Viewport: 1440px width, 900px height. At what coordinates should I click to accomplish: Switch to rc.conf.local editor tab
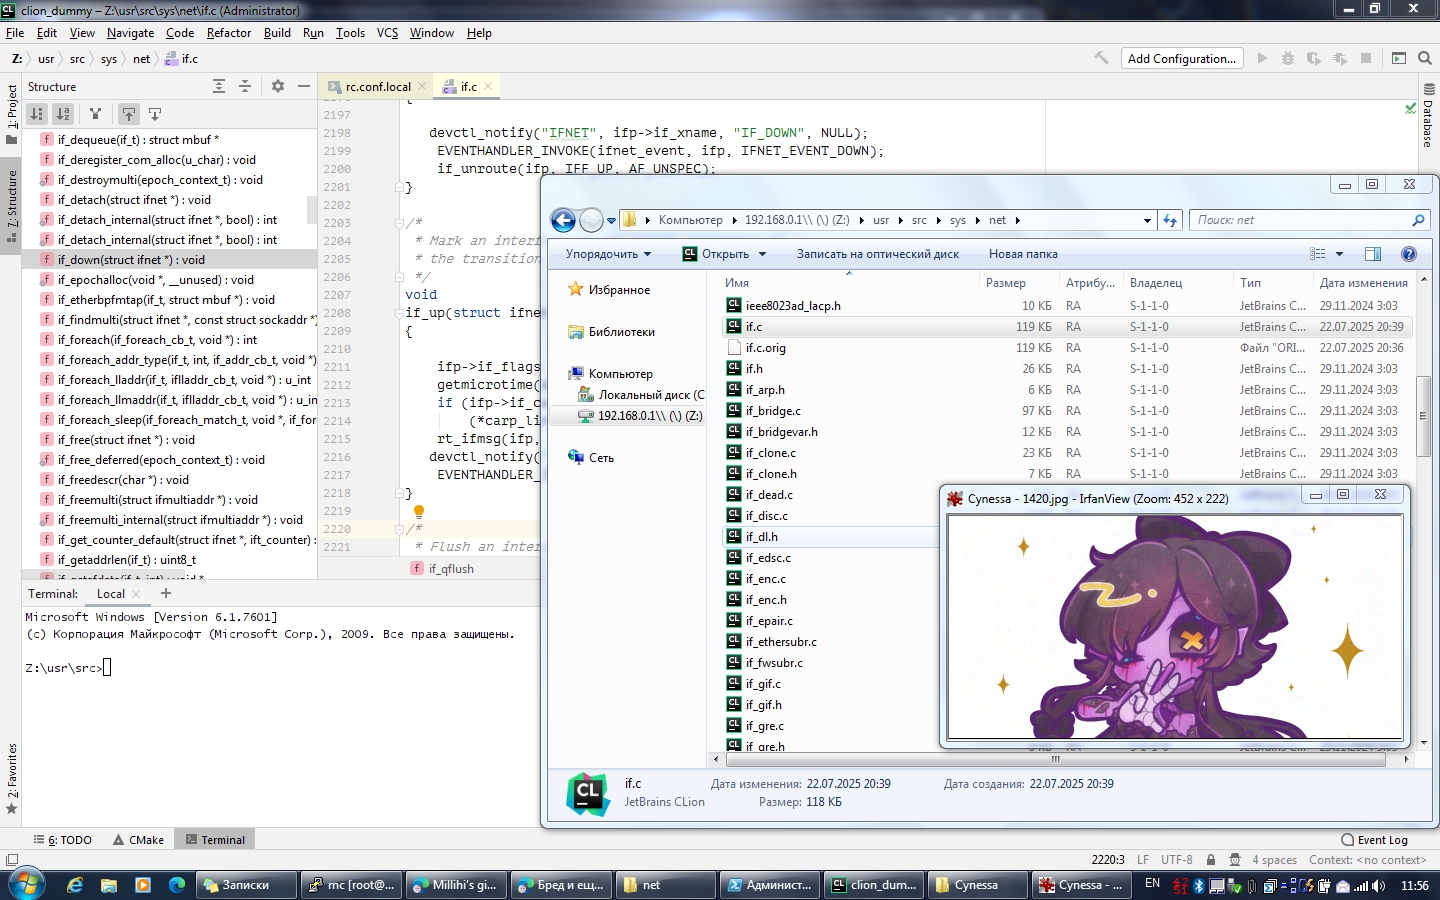pos(378,87)
